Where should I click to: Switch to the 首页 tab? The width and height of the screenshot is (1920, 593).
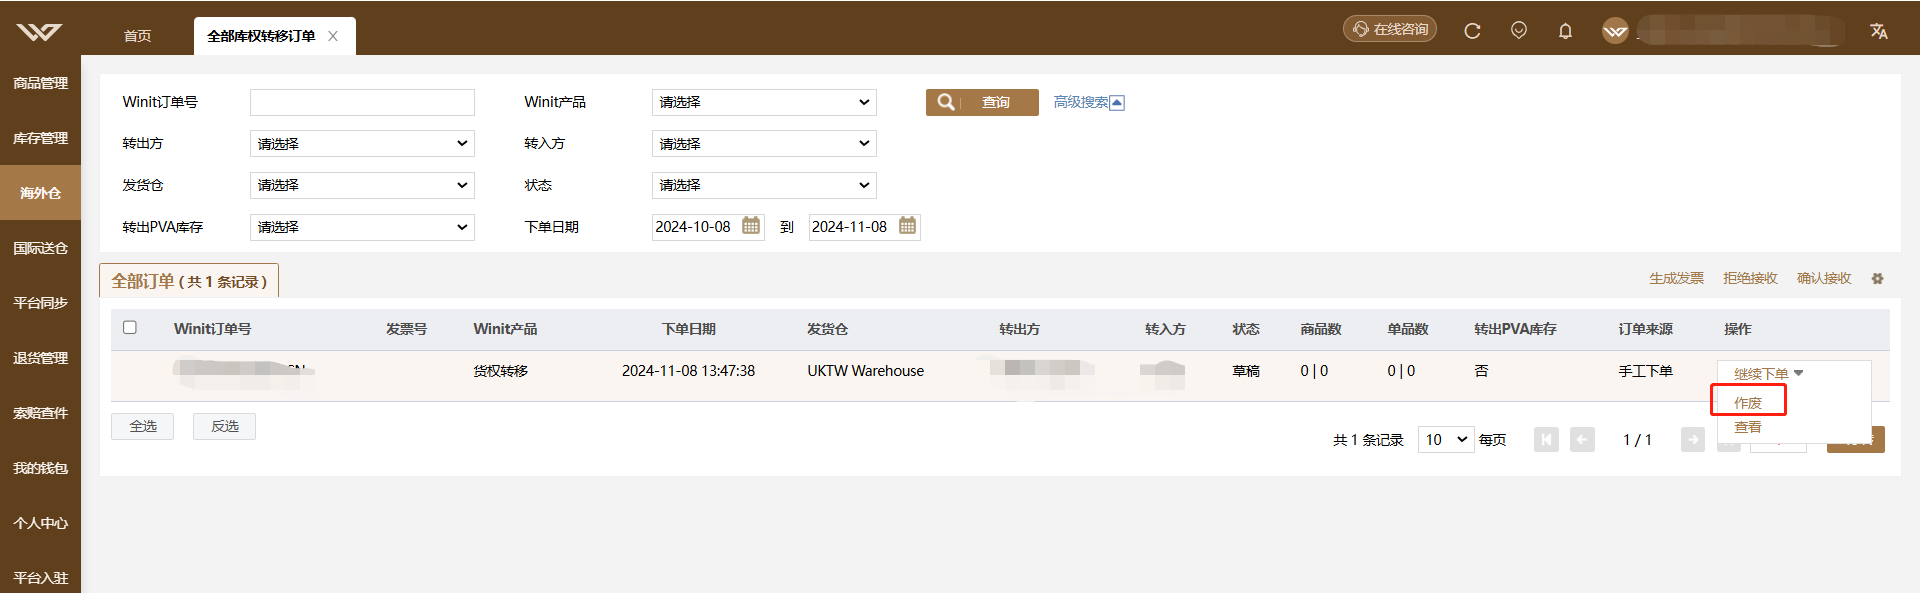pyautogui.click(x=138, y=36)
